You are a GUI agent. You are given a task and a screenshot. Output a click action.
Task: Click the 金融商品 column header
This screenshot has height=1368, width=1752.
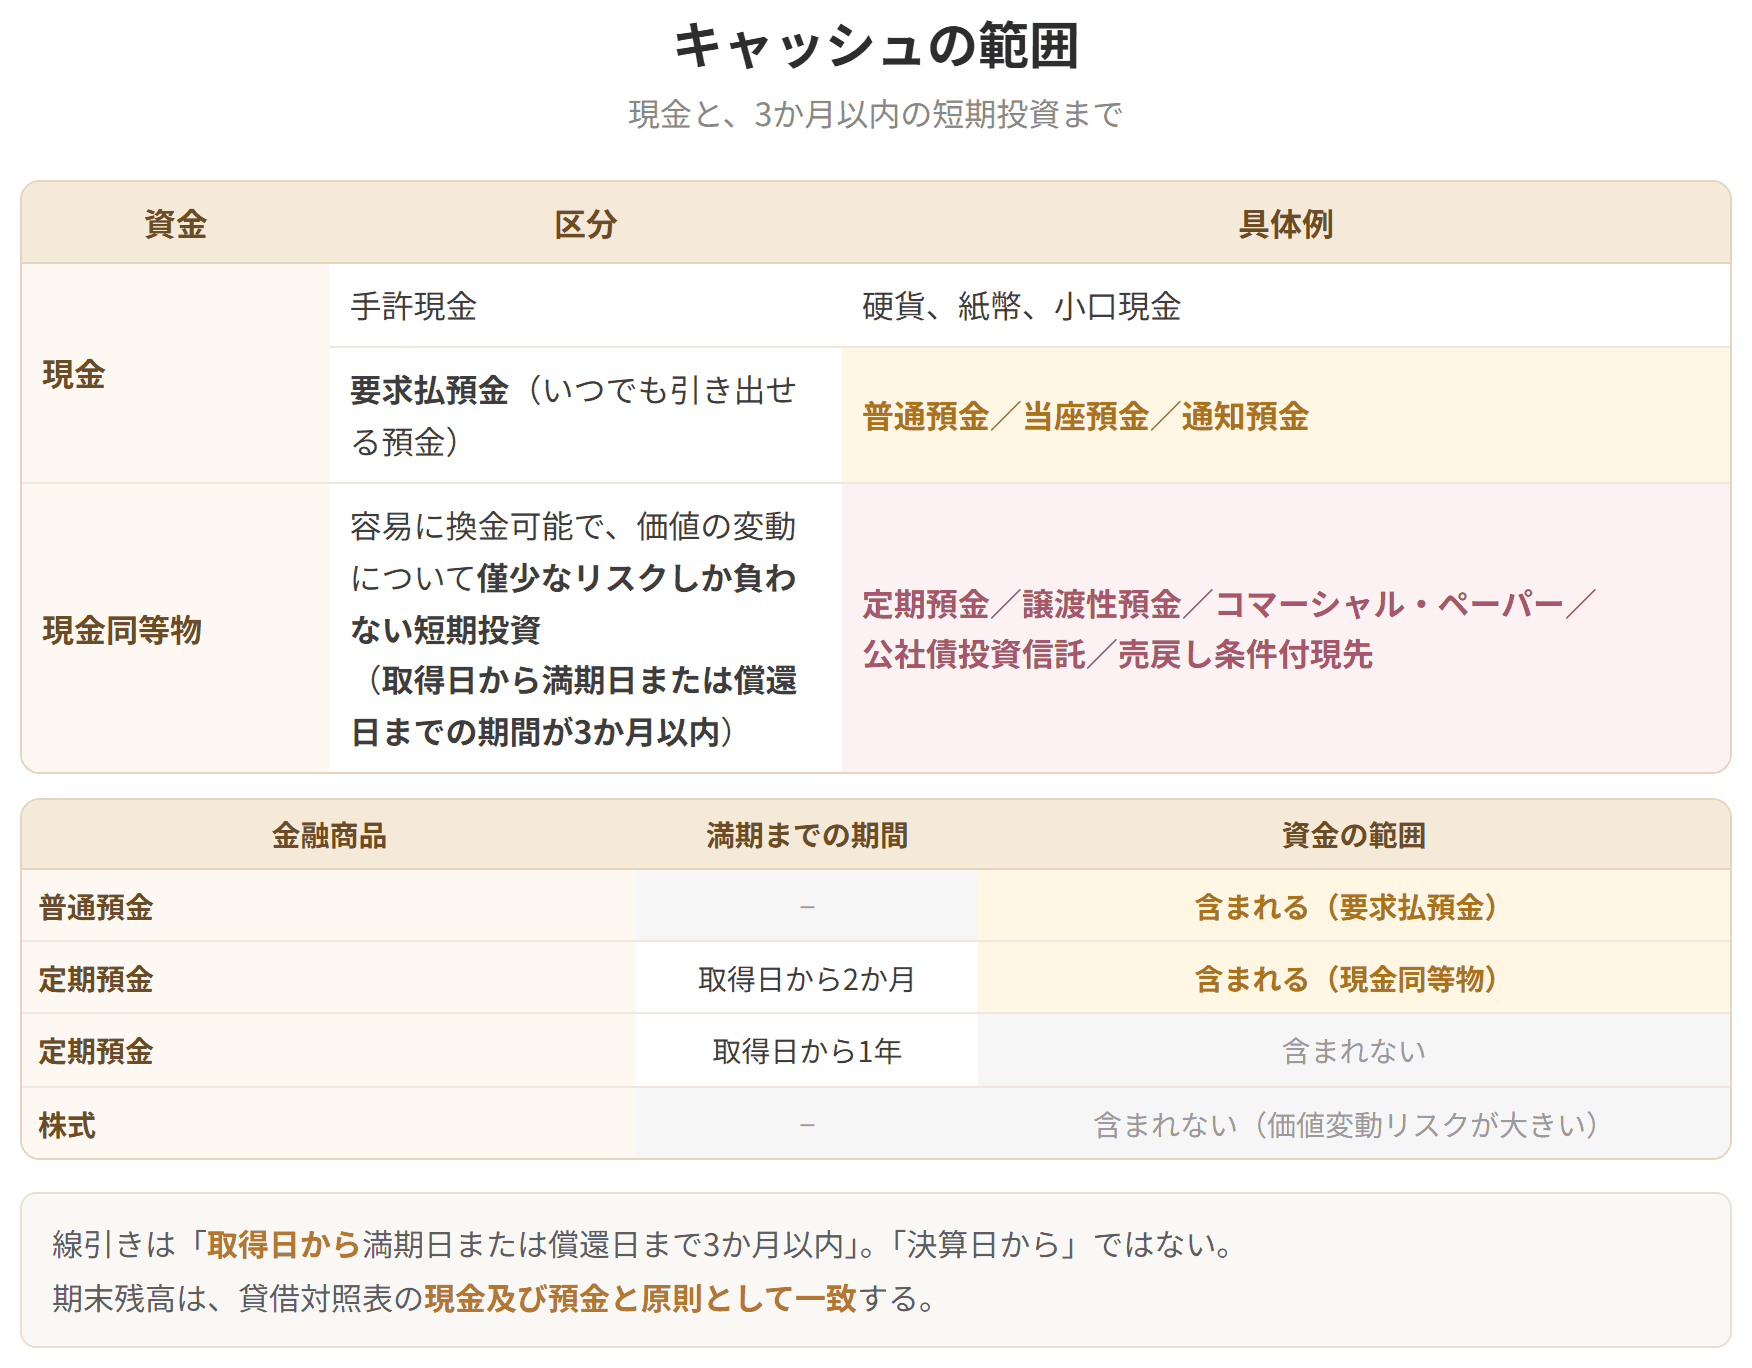[x=329, y=835]
